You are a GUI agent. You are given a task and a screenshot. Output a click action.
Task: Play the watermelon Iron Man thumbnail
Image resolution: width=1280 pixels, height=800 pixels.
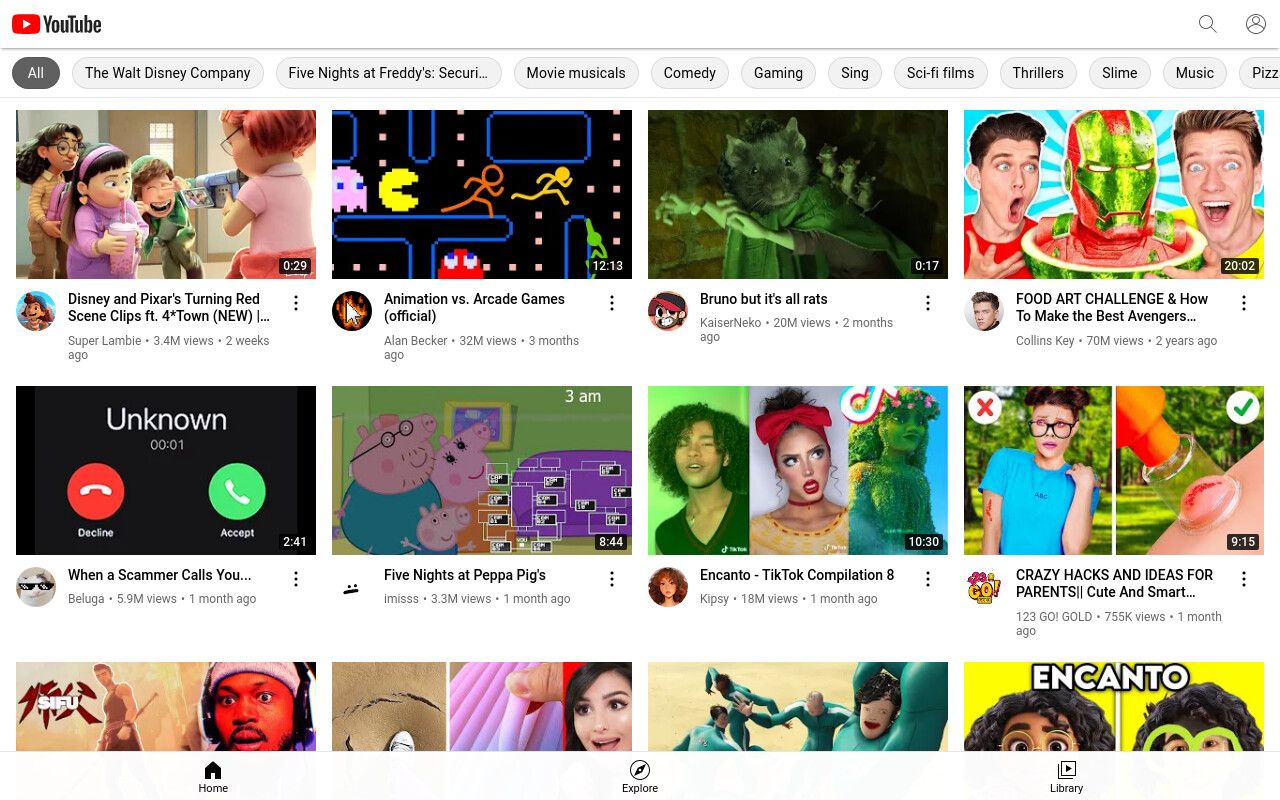[1114, 194]
